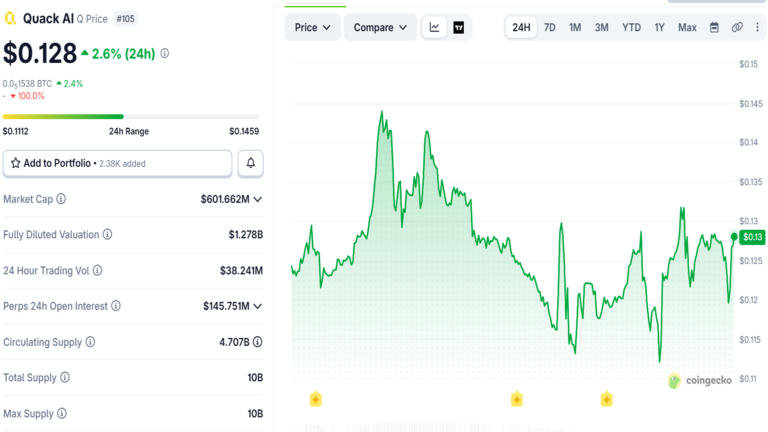Screen dimensions: 768x432
Task: Switch to the line chart view icon
Action: point(434,27)
